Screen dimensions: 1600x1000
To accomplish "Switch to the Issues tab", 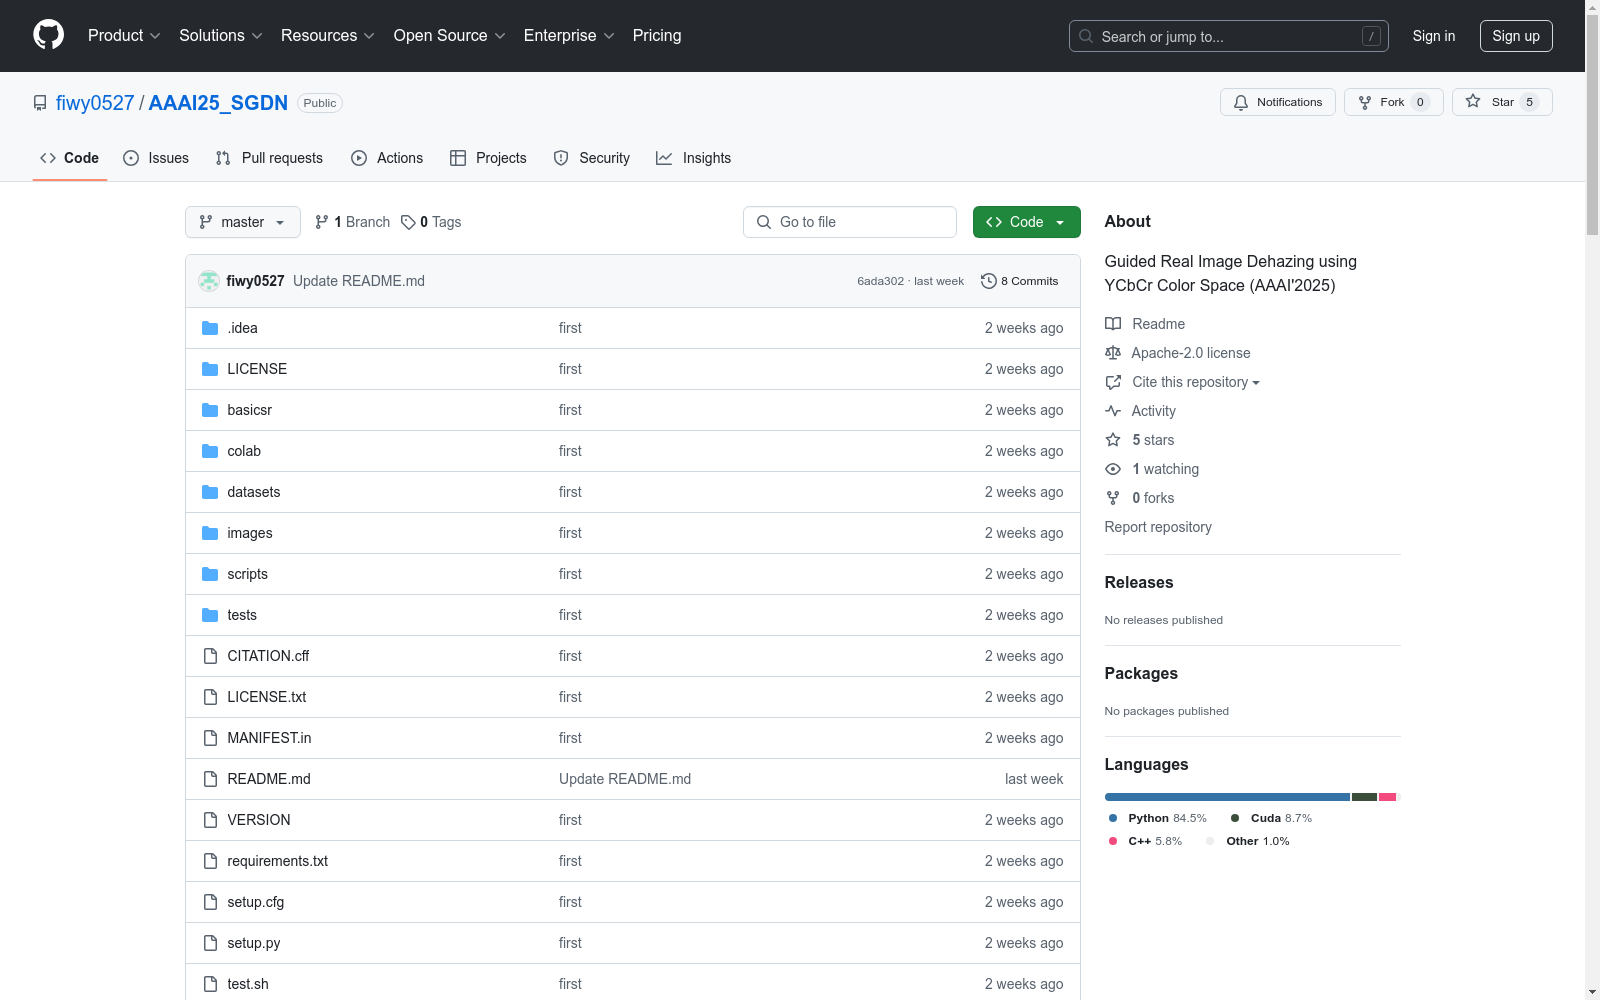I will coord(156,158).
